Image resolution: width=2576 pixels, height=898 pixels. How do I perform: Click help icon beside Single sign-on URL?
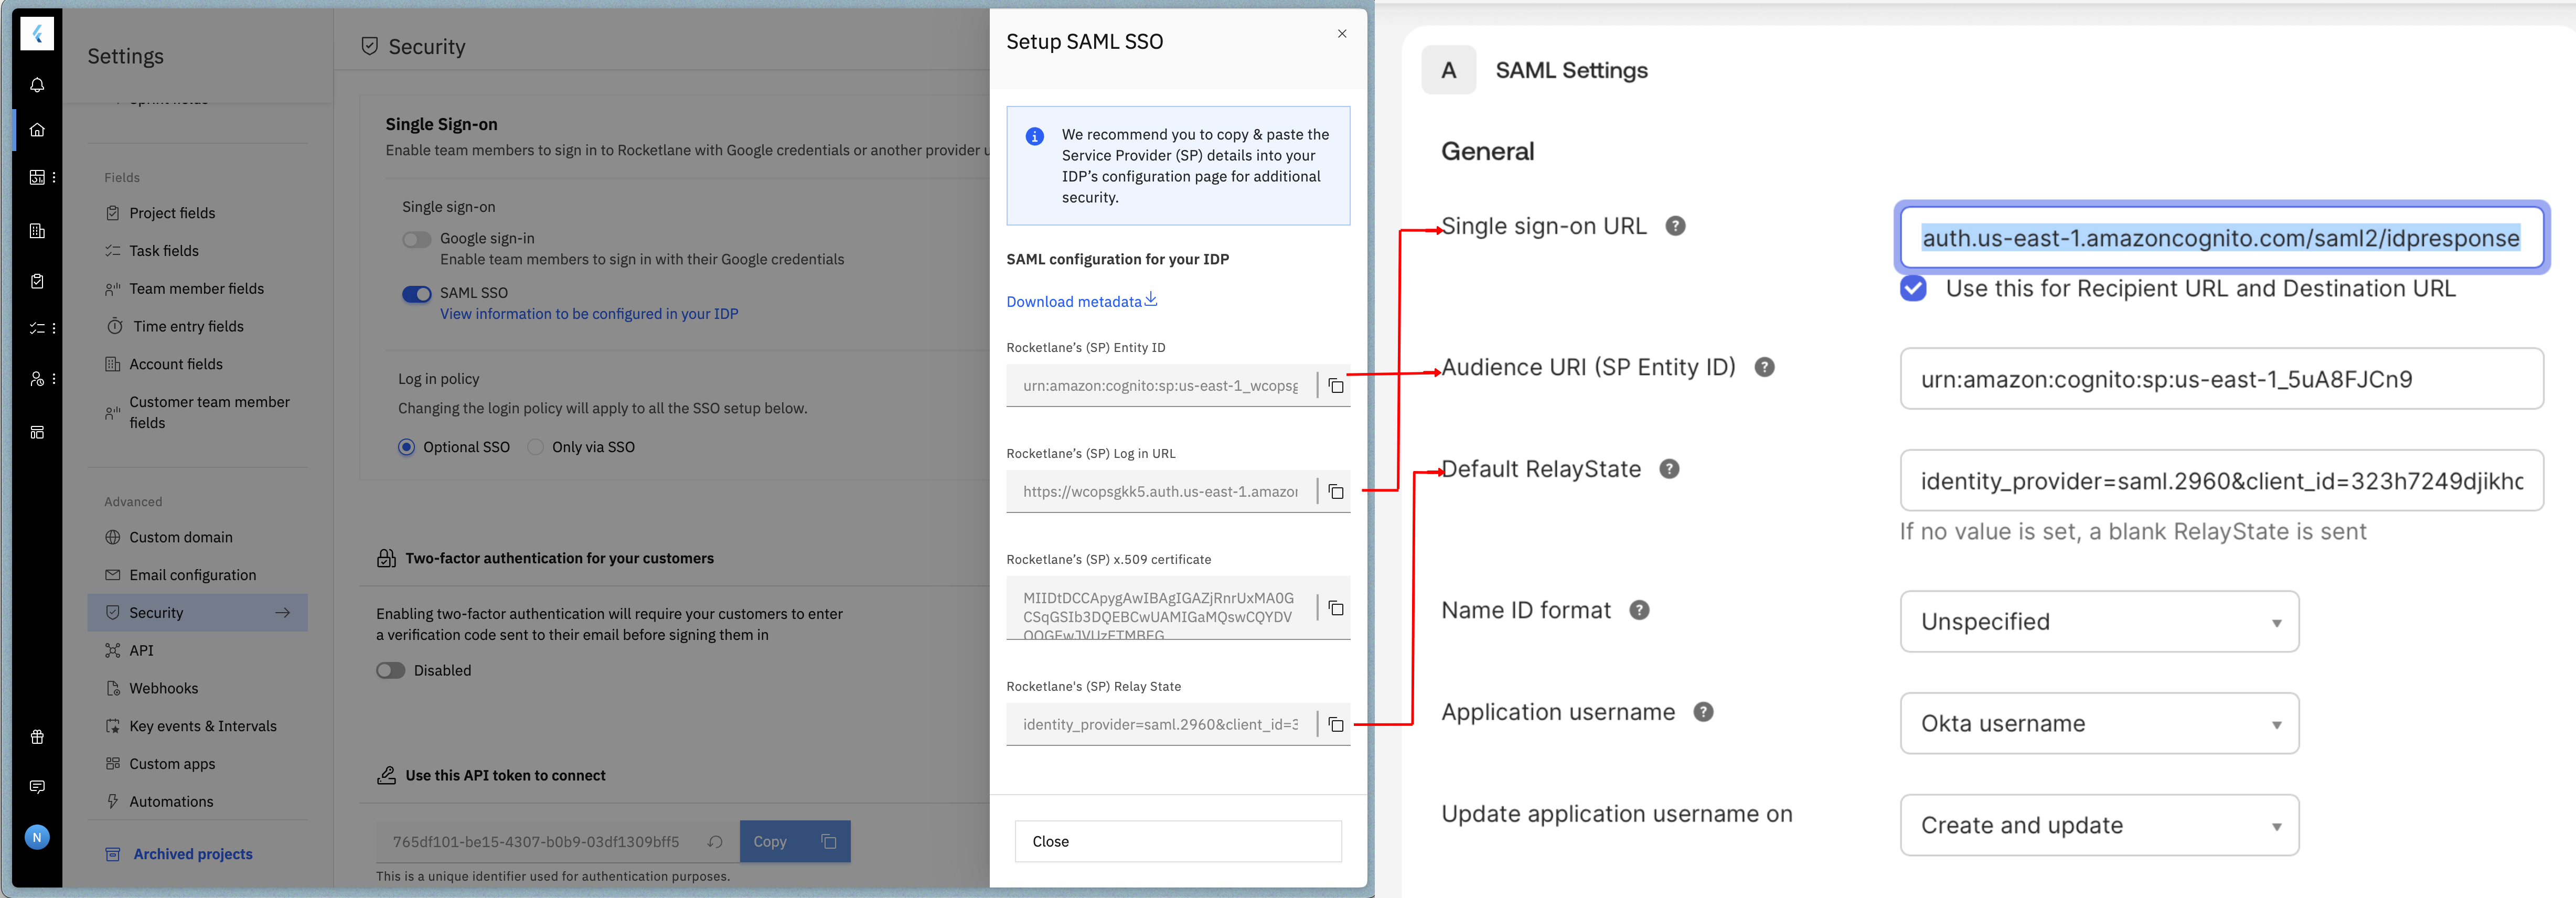pyautogui.click(x=1675, y=226)
